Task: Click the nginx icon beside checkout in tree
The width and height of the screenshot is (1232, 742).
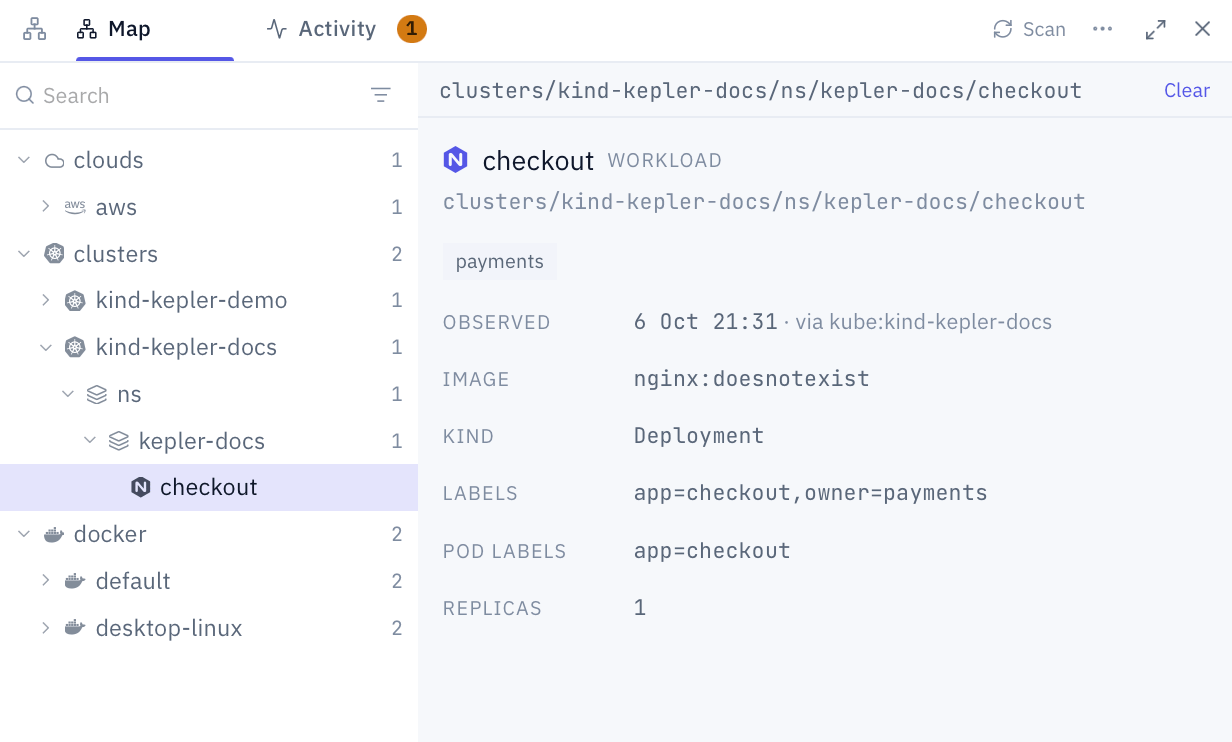Action: (141, 487)
